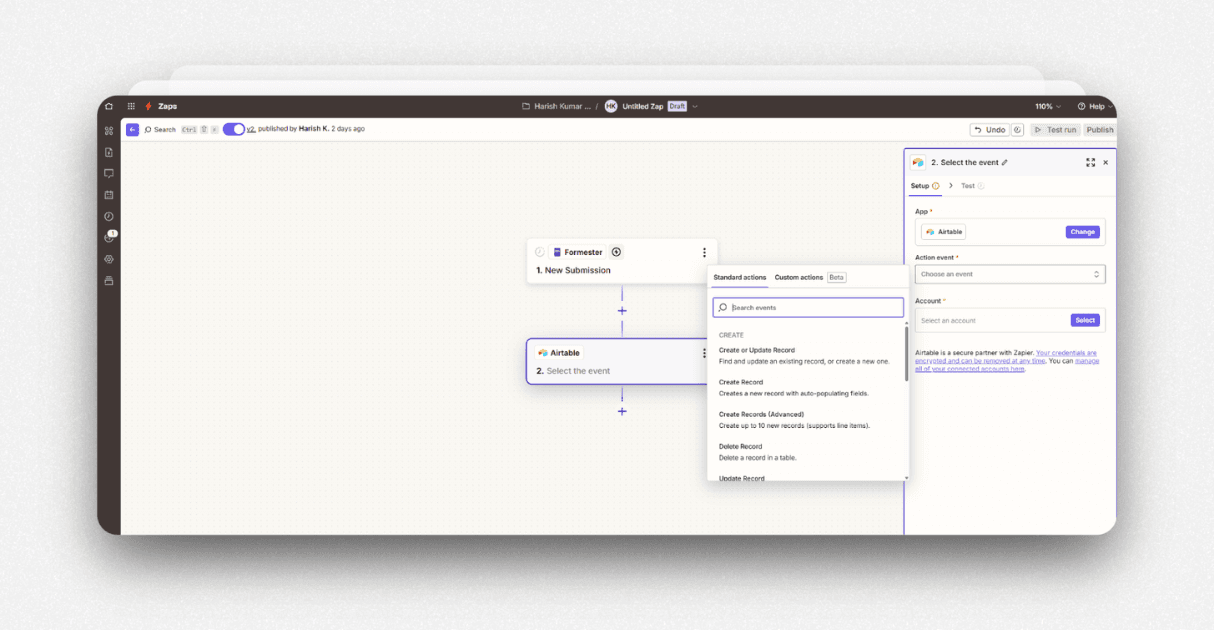This screenshot has width=1214, height=630.
Task: Open the Choose an event dropdown
Action: click(x=1010, y=274)
